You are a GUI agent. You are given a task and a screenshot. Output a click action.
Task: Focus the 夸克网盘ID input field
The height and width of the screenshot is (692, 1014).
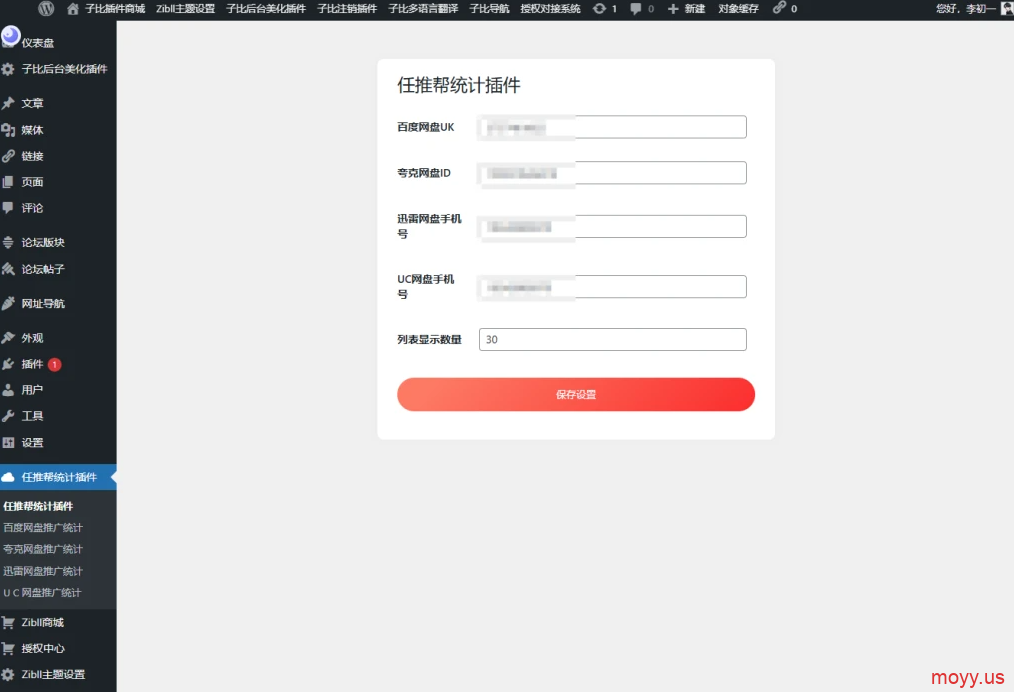pyautogui.click(x=612, y=173)
